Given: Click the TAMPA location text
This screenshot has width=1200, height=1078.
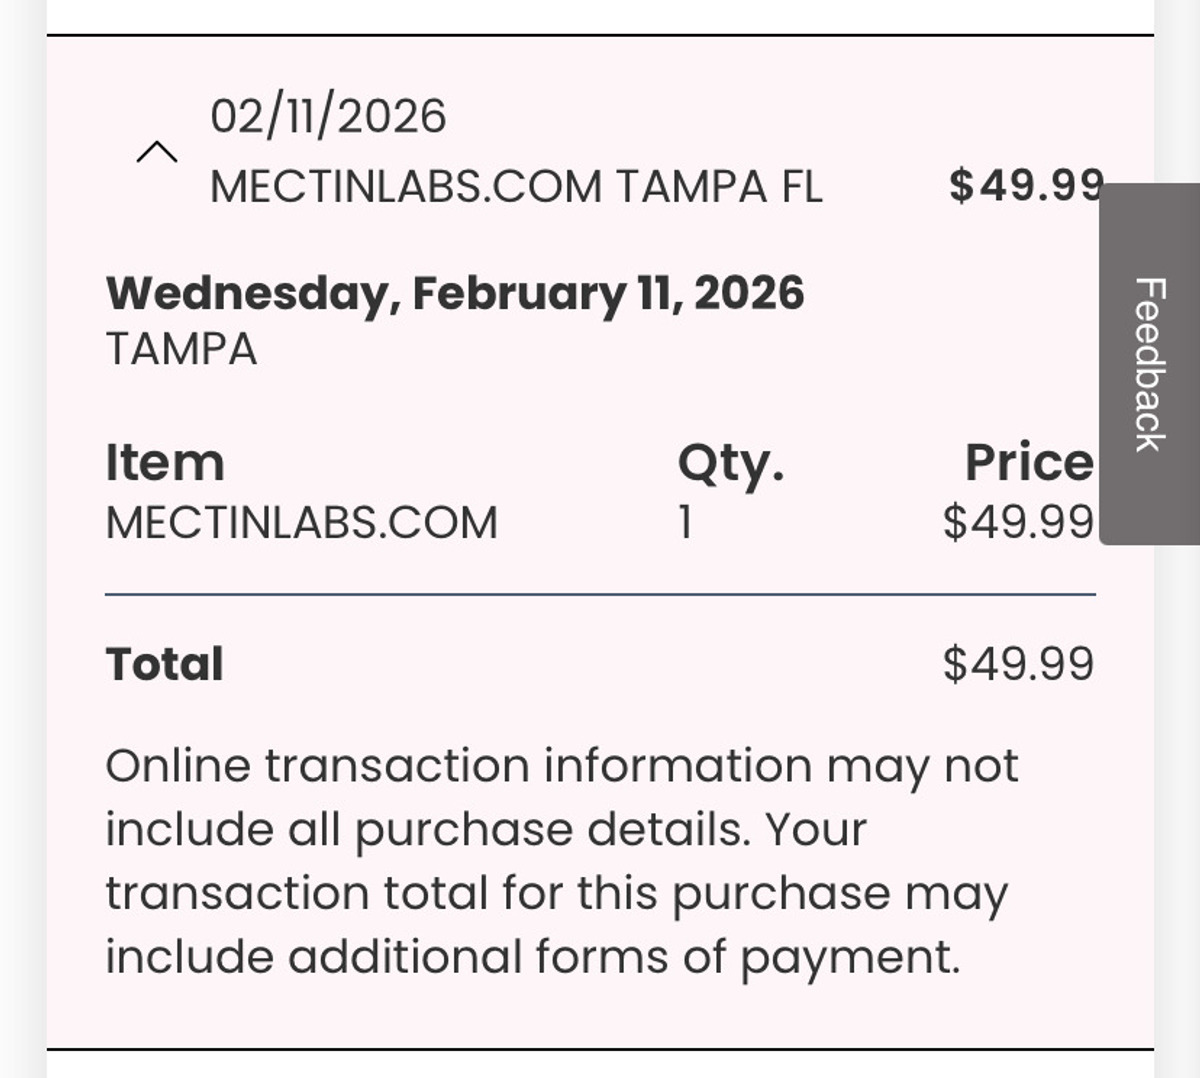Looking at the screenshot, I should coord(181,350).
